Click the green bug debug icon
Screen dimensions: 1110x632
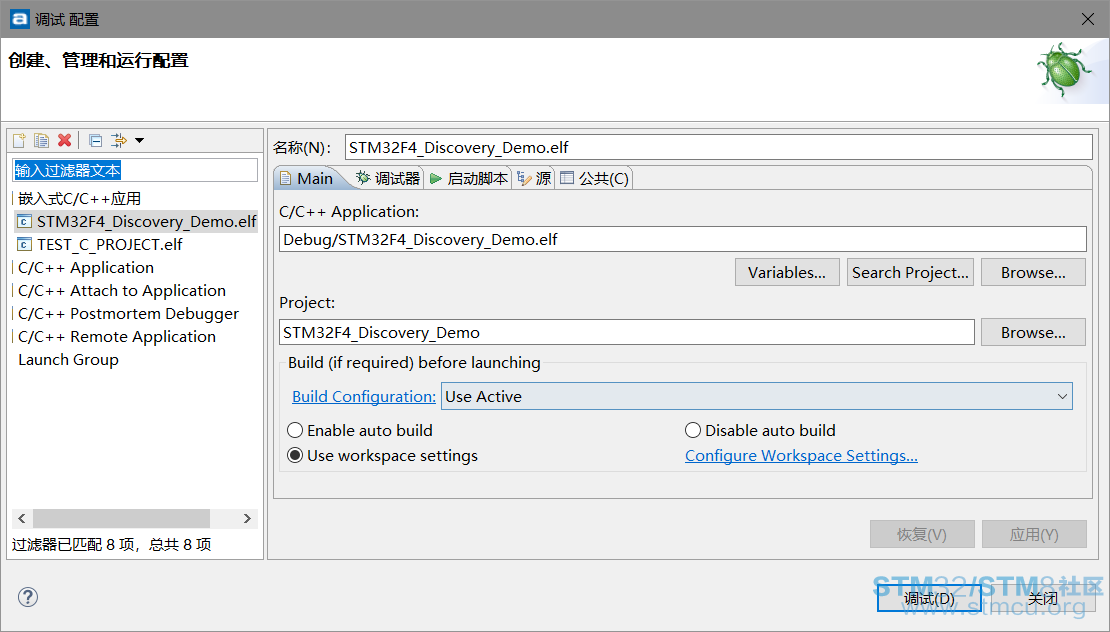pyautogui.click(x=1064, y=70)
